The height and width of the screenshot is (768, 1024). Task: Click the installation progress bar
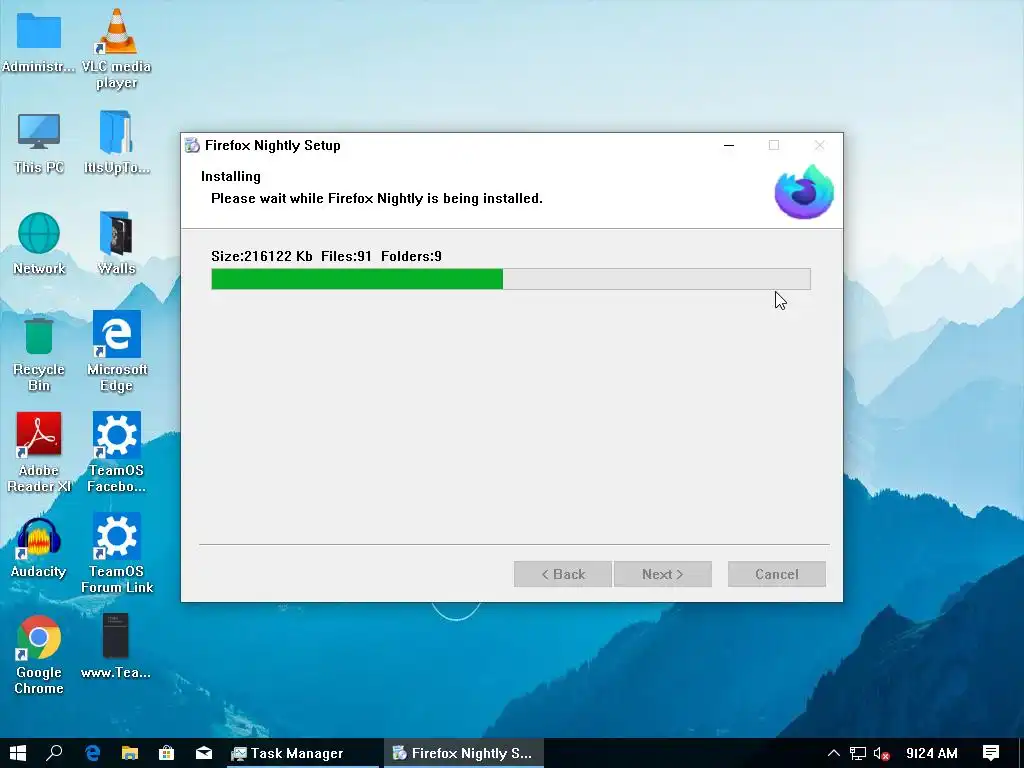coord(511,279)
